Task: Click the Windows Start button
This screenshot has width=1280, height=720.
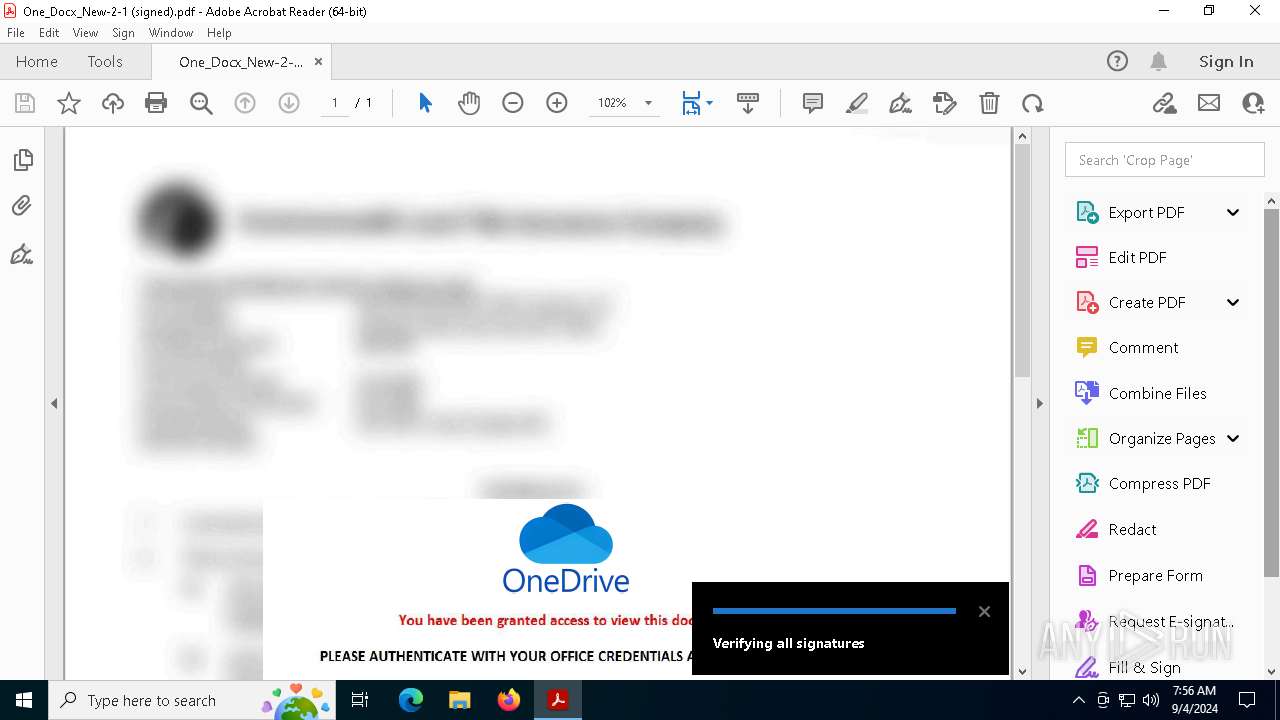Action: click(x=24, y=700)
